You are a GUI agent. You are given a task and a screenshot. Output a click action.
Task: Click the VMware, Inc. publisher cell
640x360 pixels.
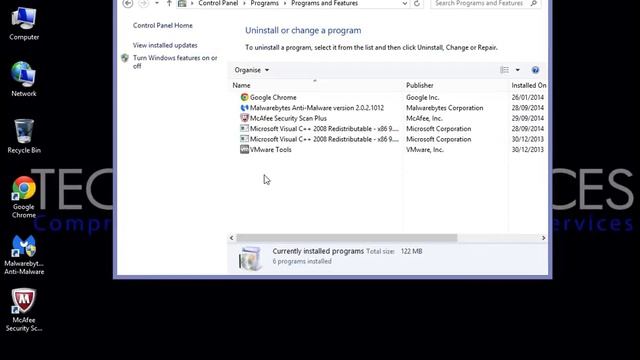tap(424, 150)
